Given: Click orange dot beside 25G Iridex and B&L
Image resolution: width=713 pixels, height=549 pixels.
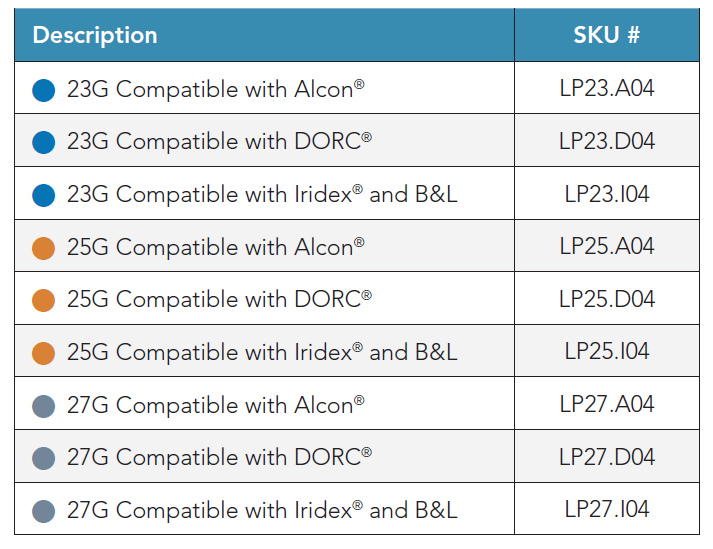Looking at the screenshot, I should 43,353.
